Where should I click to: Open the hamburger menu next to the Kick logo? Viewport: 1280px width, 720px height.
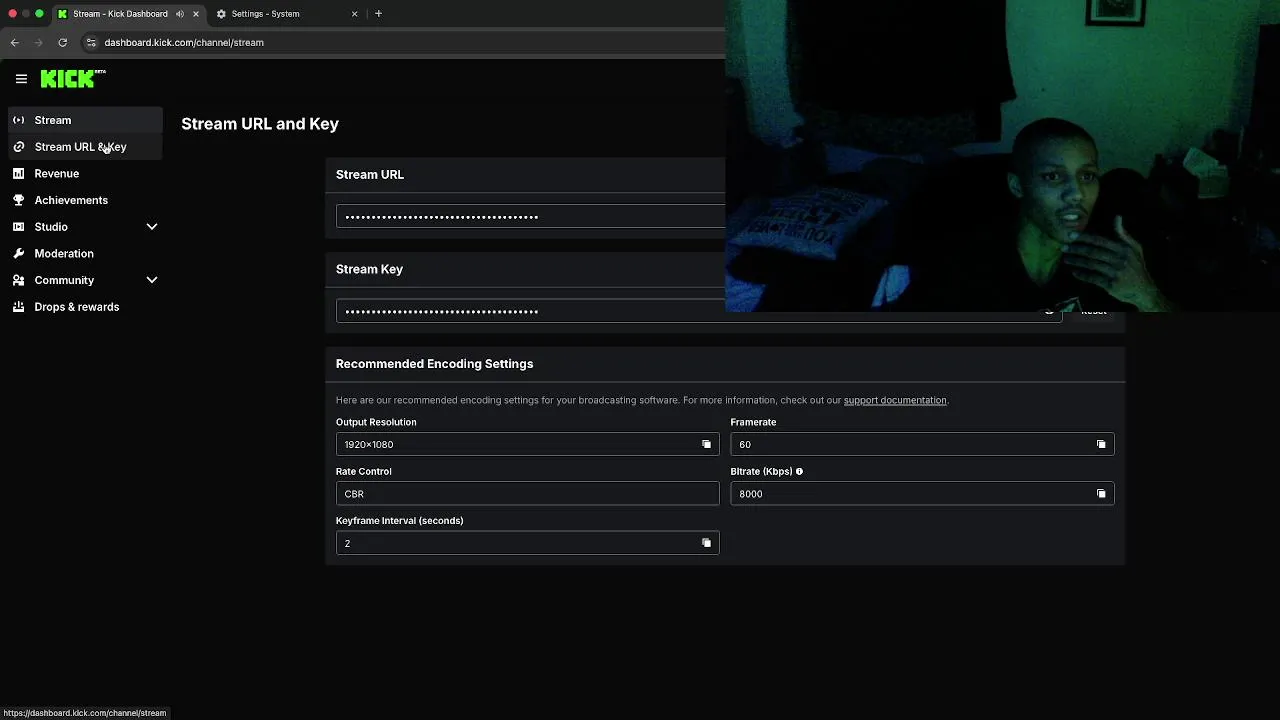[x=21, y=79]
